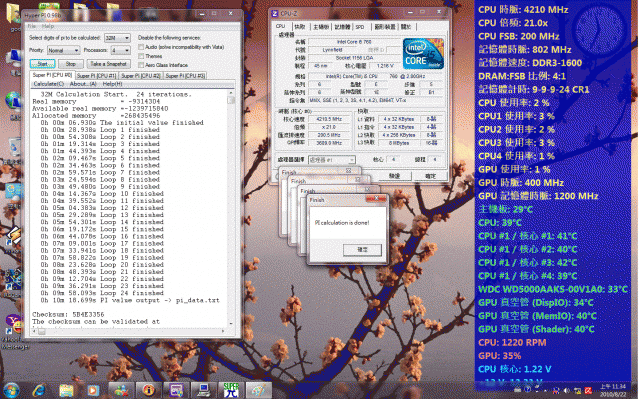
Task: Enable the Themes service checkbox
Action: point(141,56)
